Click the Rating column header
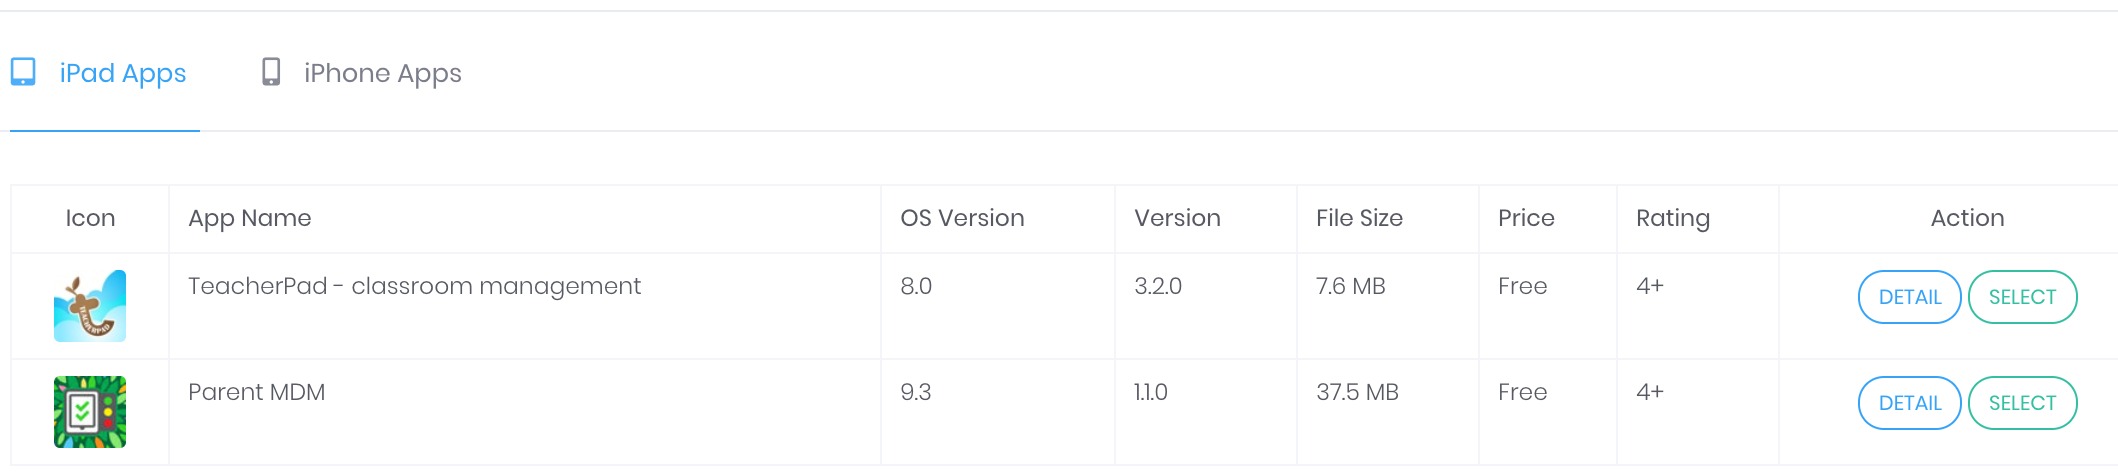 pos(1673,218)
